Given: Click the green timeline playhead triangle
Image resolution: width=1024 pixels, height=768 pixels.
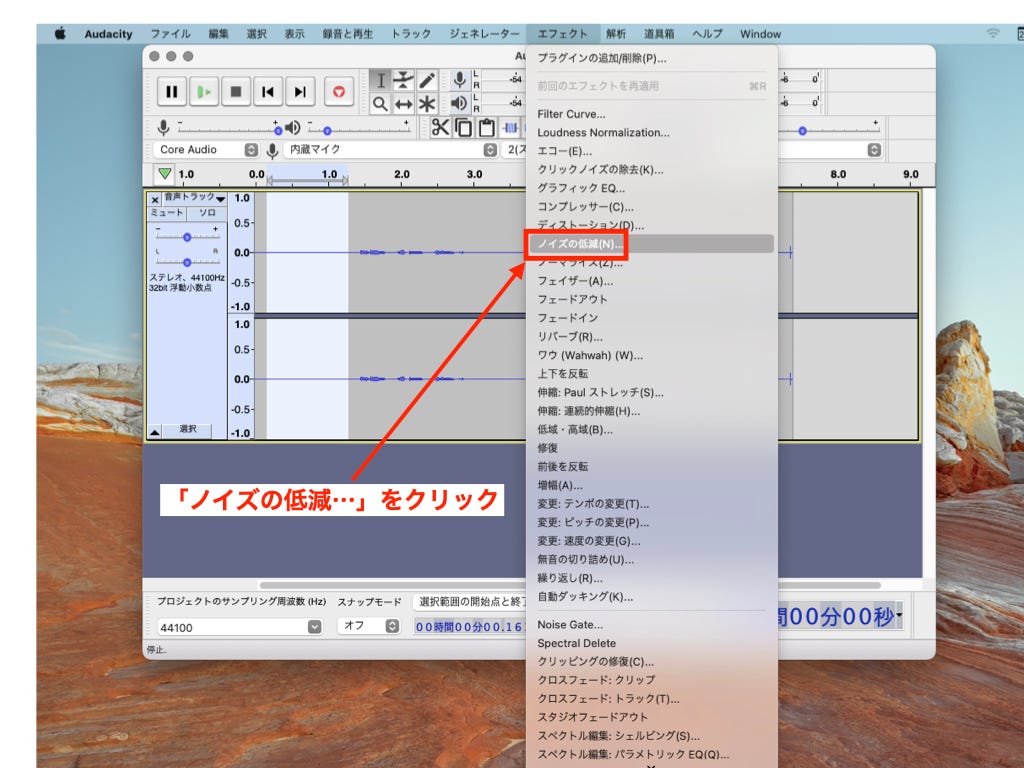Looking at the screenshot, I should pyautogui.click(x=165, y=174).
